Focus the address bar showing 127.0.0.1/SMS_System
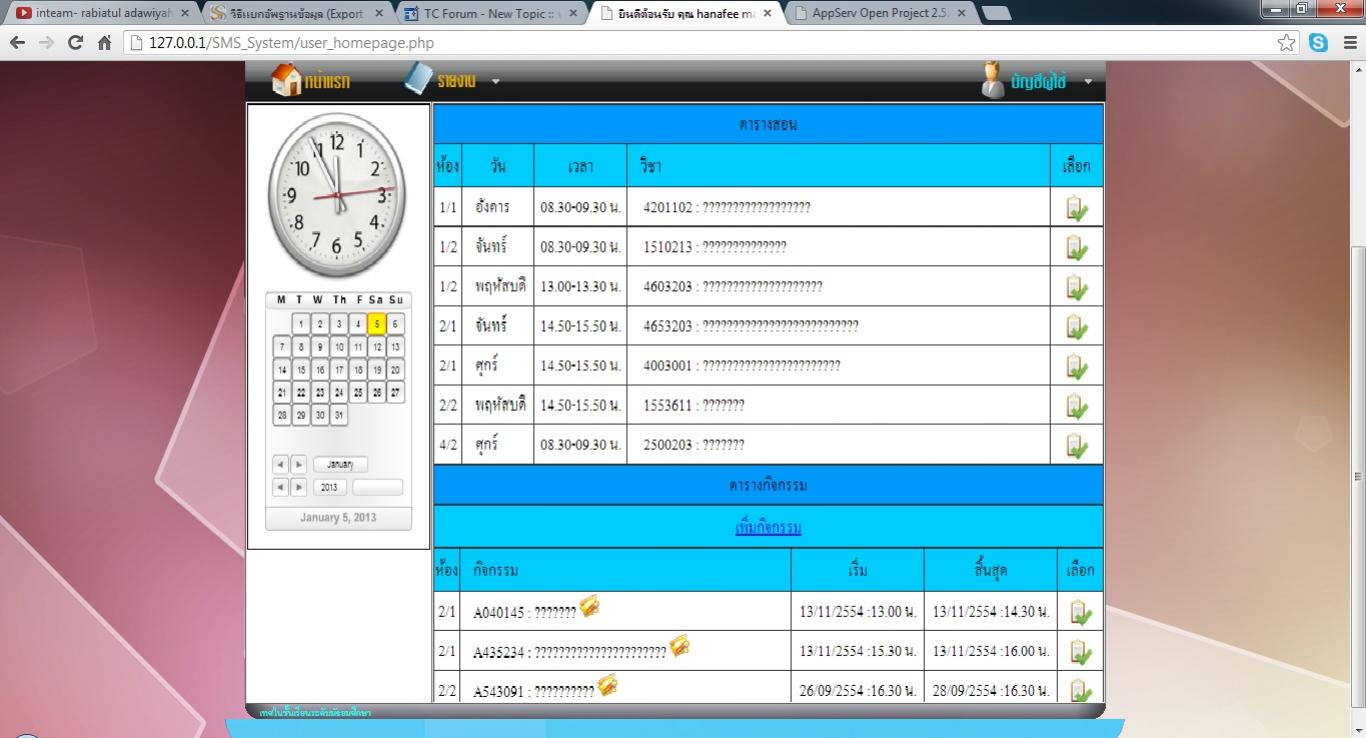The image size is (1366, 738). click(700, 43)
